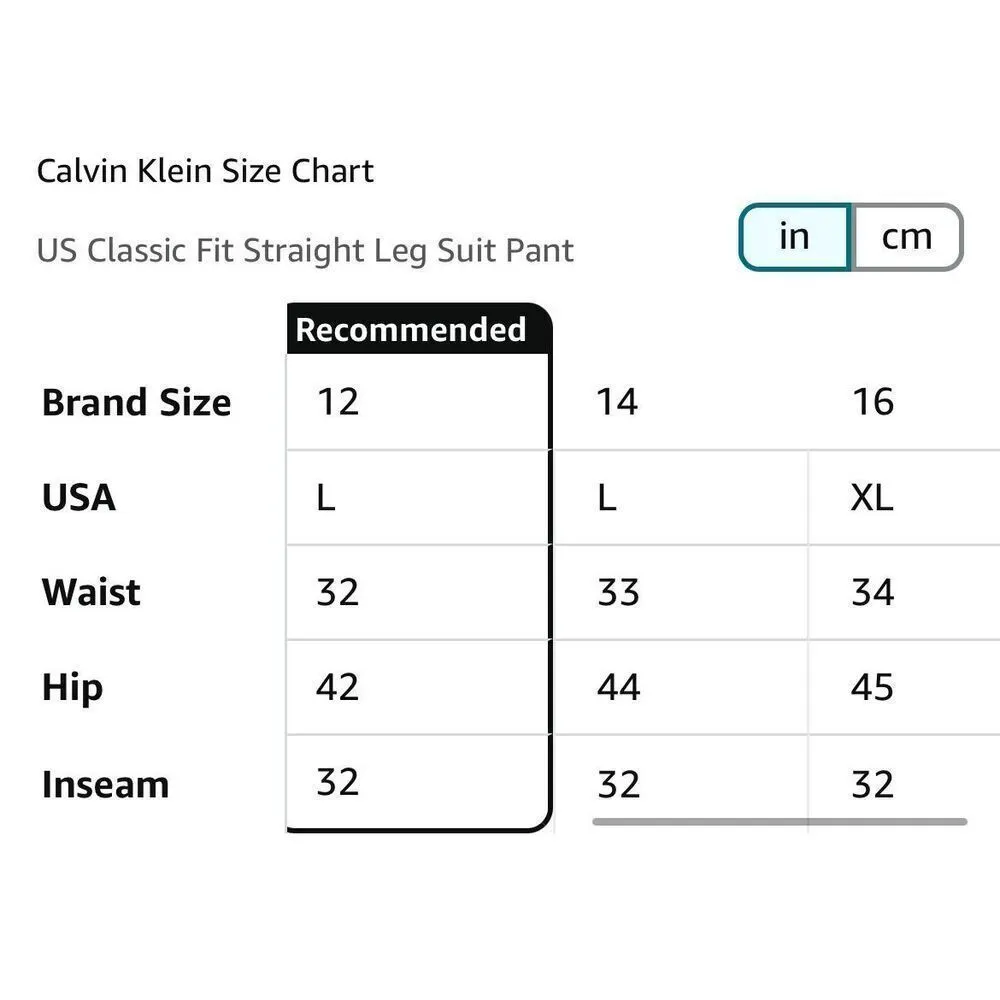
Task: Click the USA size L value
Action: (326, 497)
